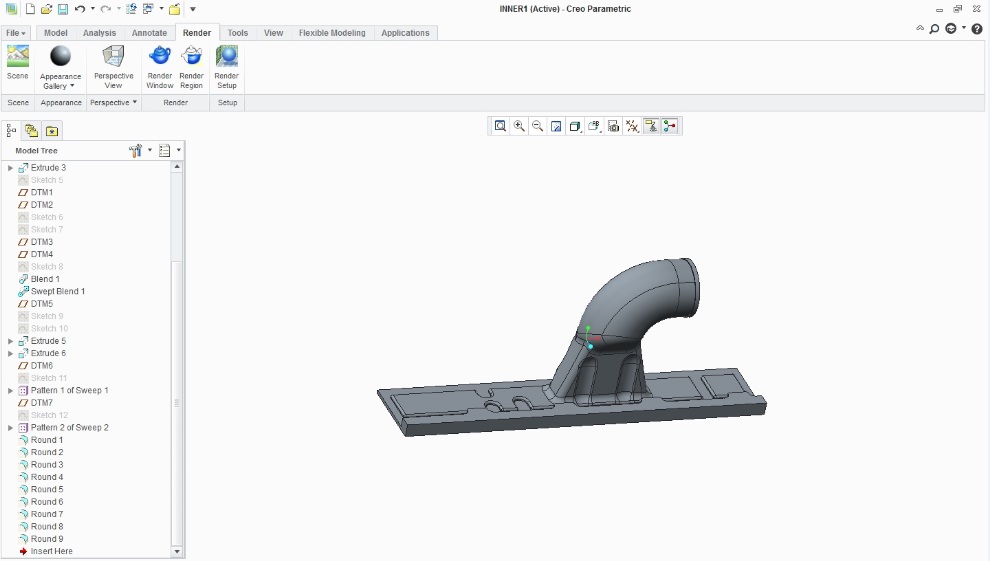Viewport: 990px width, 561px height.
Task: Zoom in with the magnifier plus icon
Action: (519, 126)
